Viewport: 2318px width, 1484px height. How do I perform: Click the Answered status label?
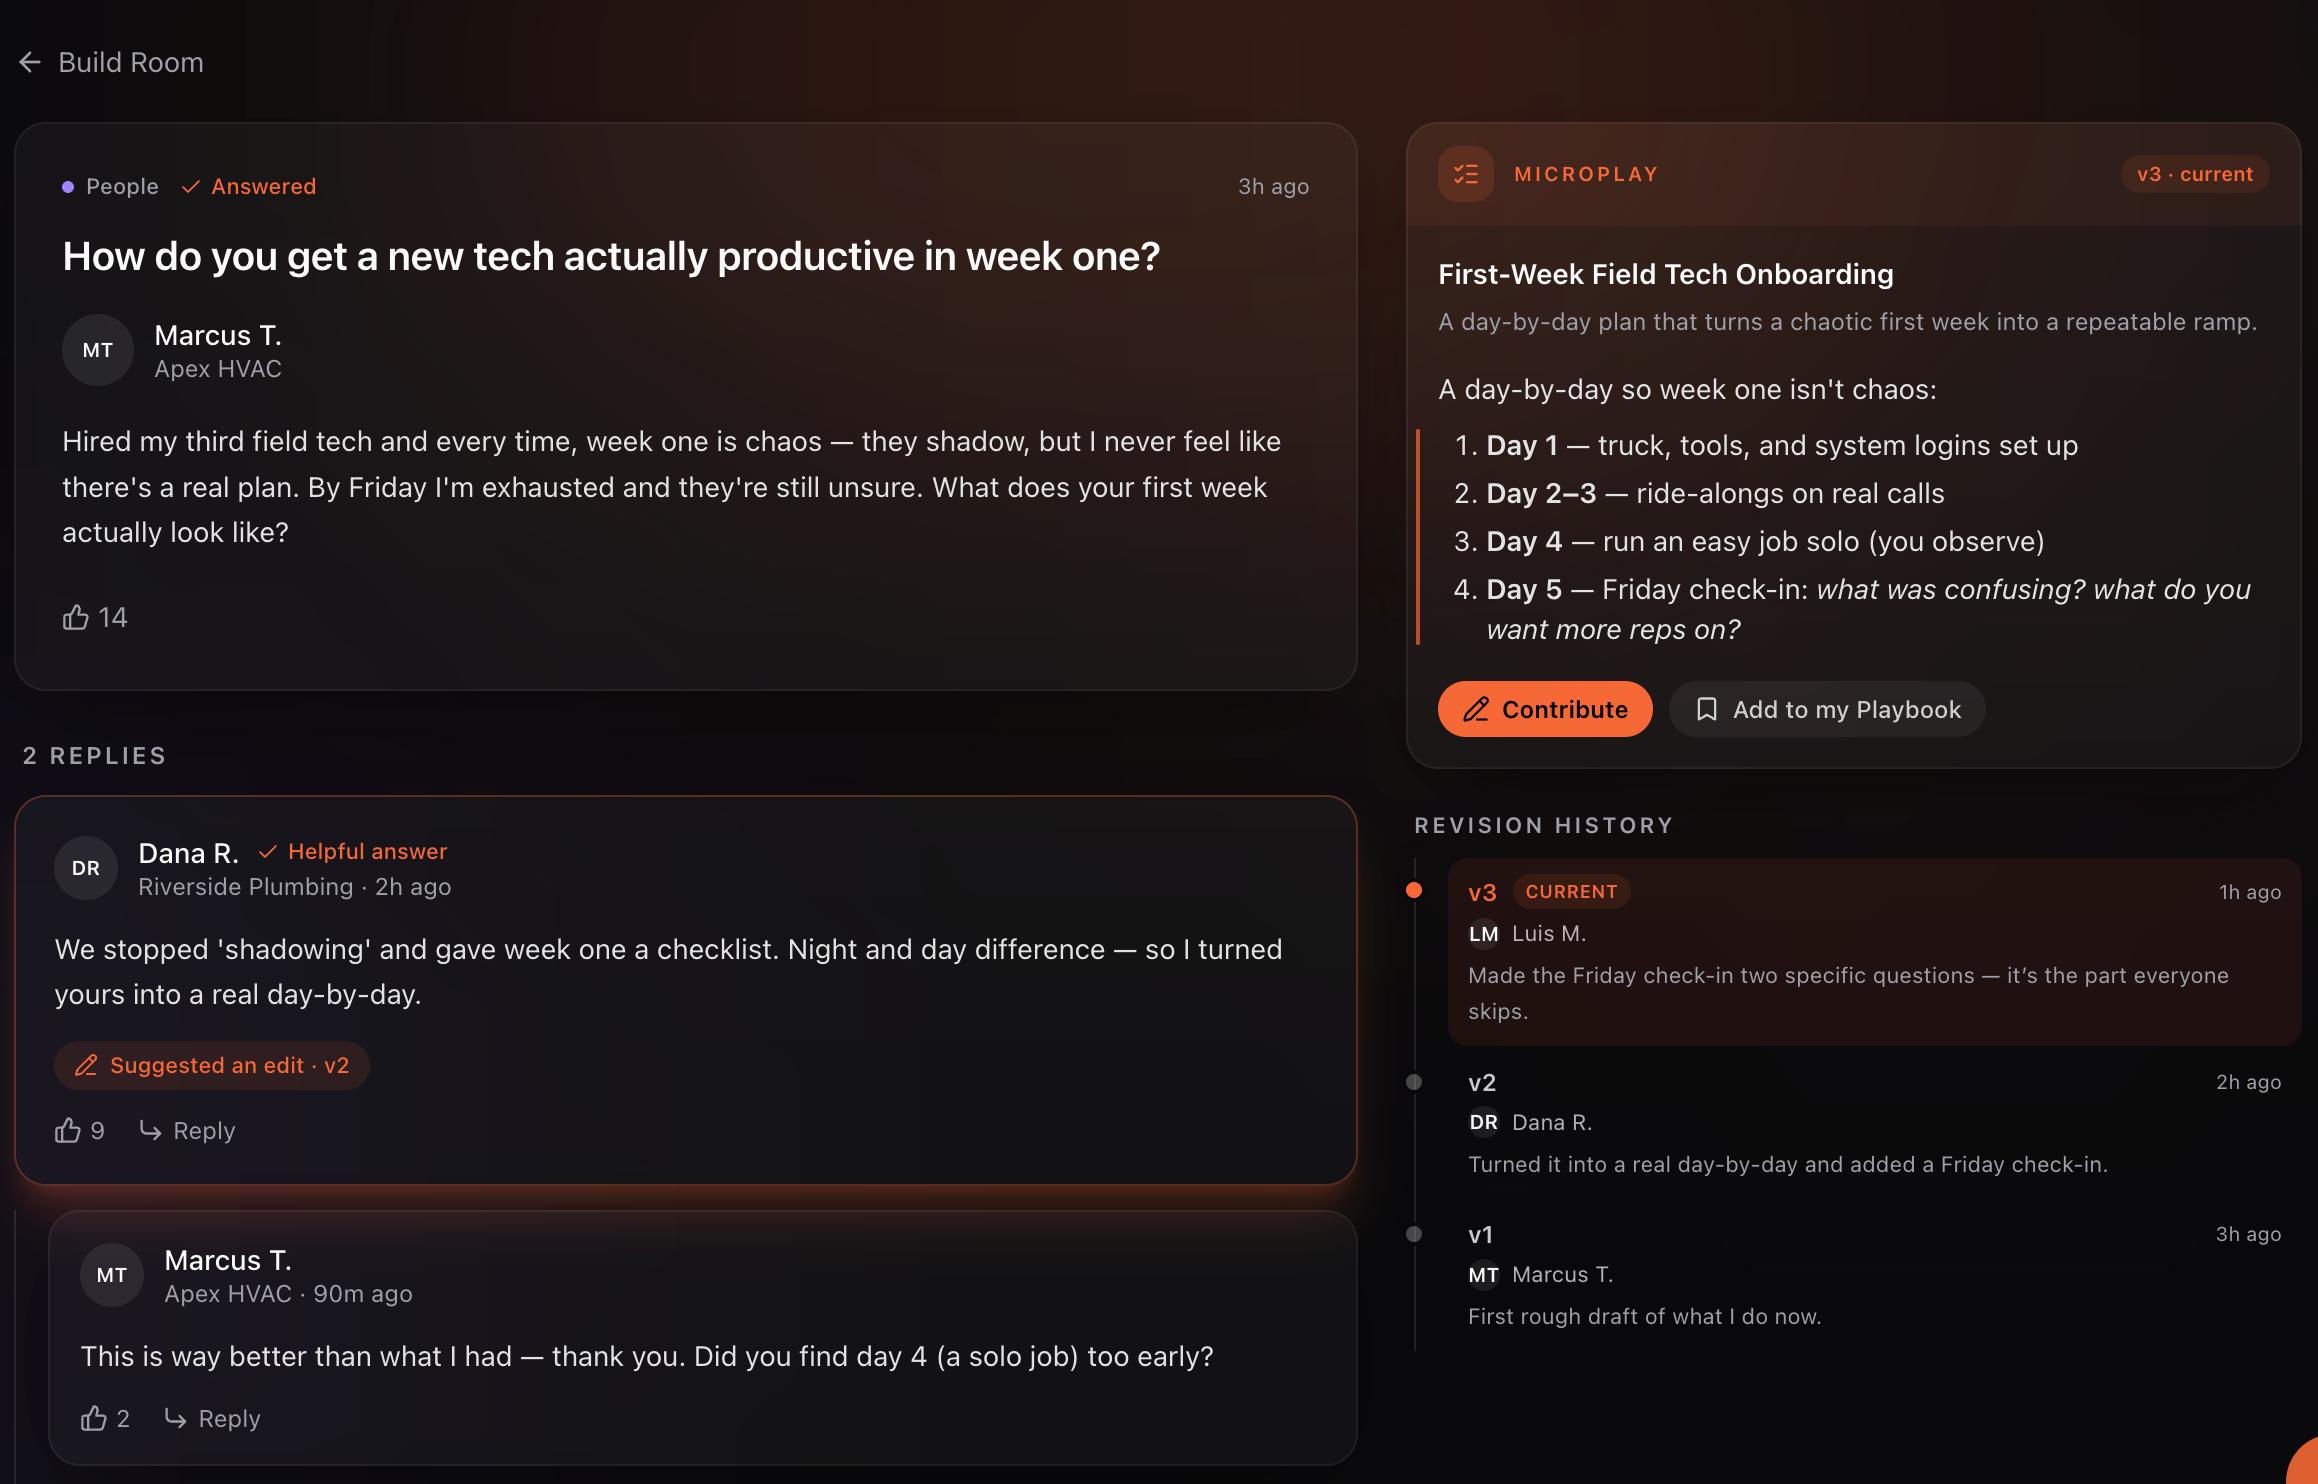click(249, 186)
